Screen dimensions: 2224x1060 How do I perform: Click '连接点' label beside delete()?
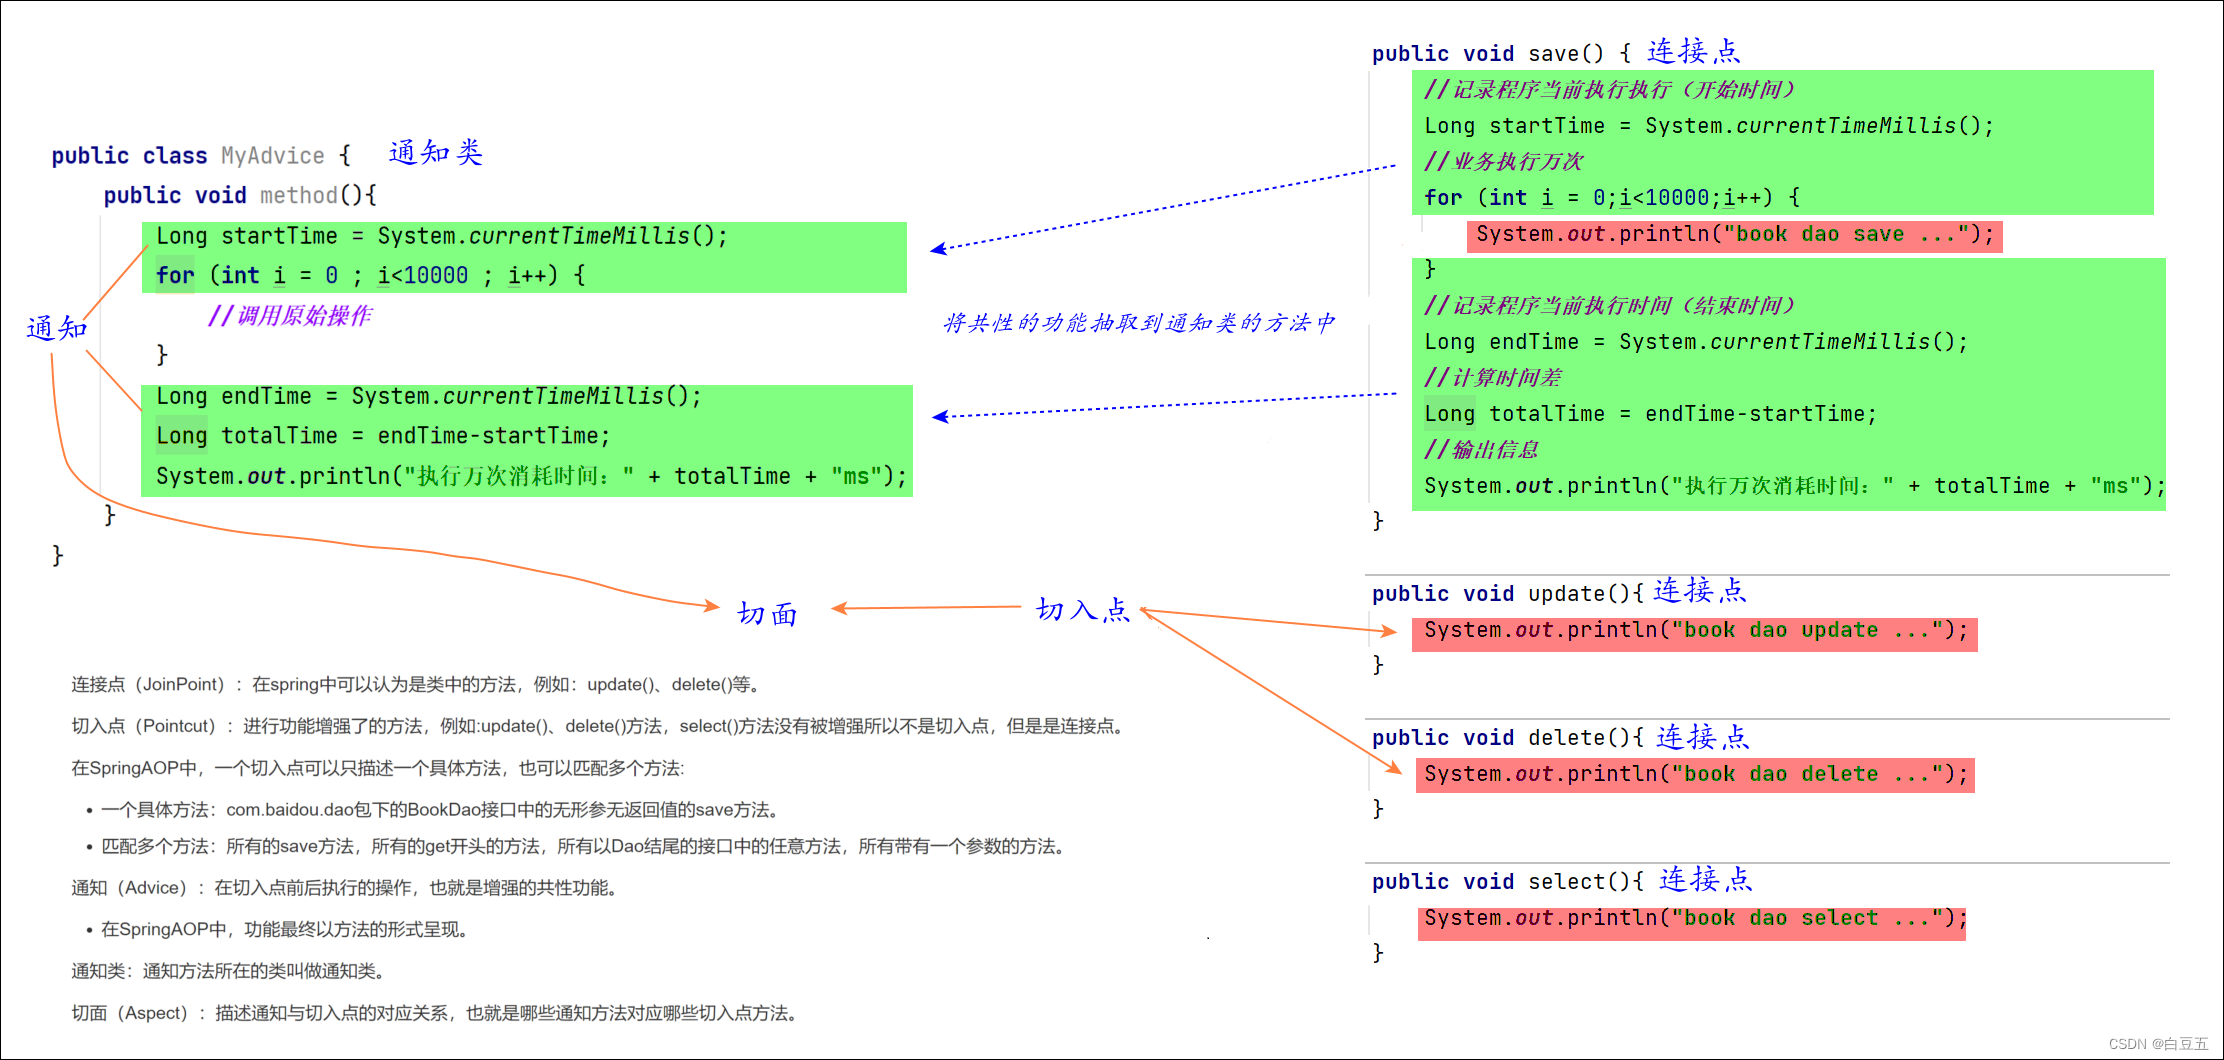point(1703,737)
